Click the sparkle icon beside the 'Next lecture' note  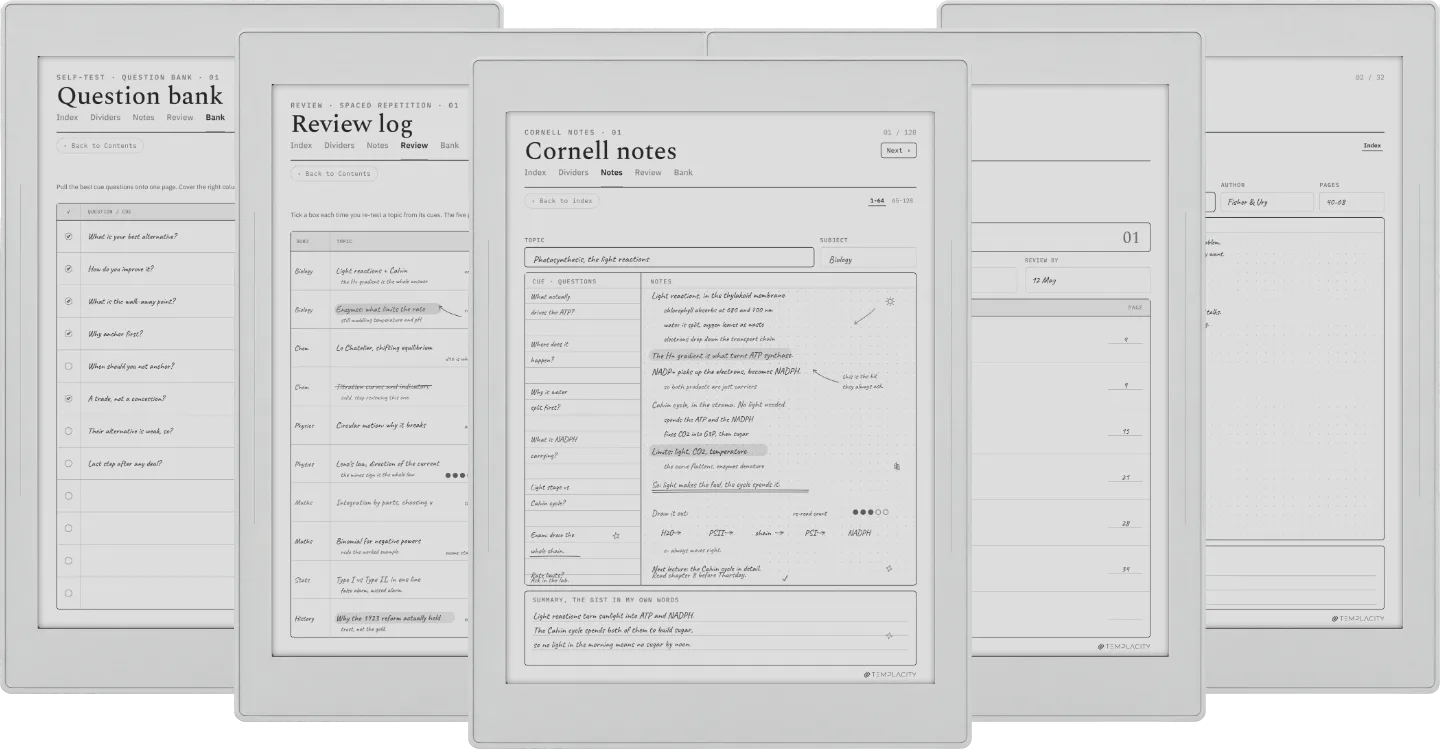(x=888, y=568)
